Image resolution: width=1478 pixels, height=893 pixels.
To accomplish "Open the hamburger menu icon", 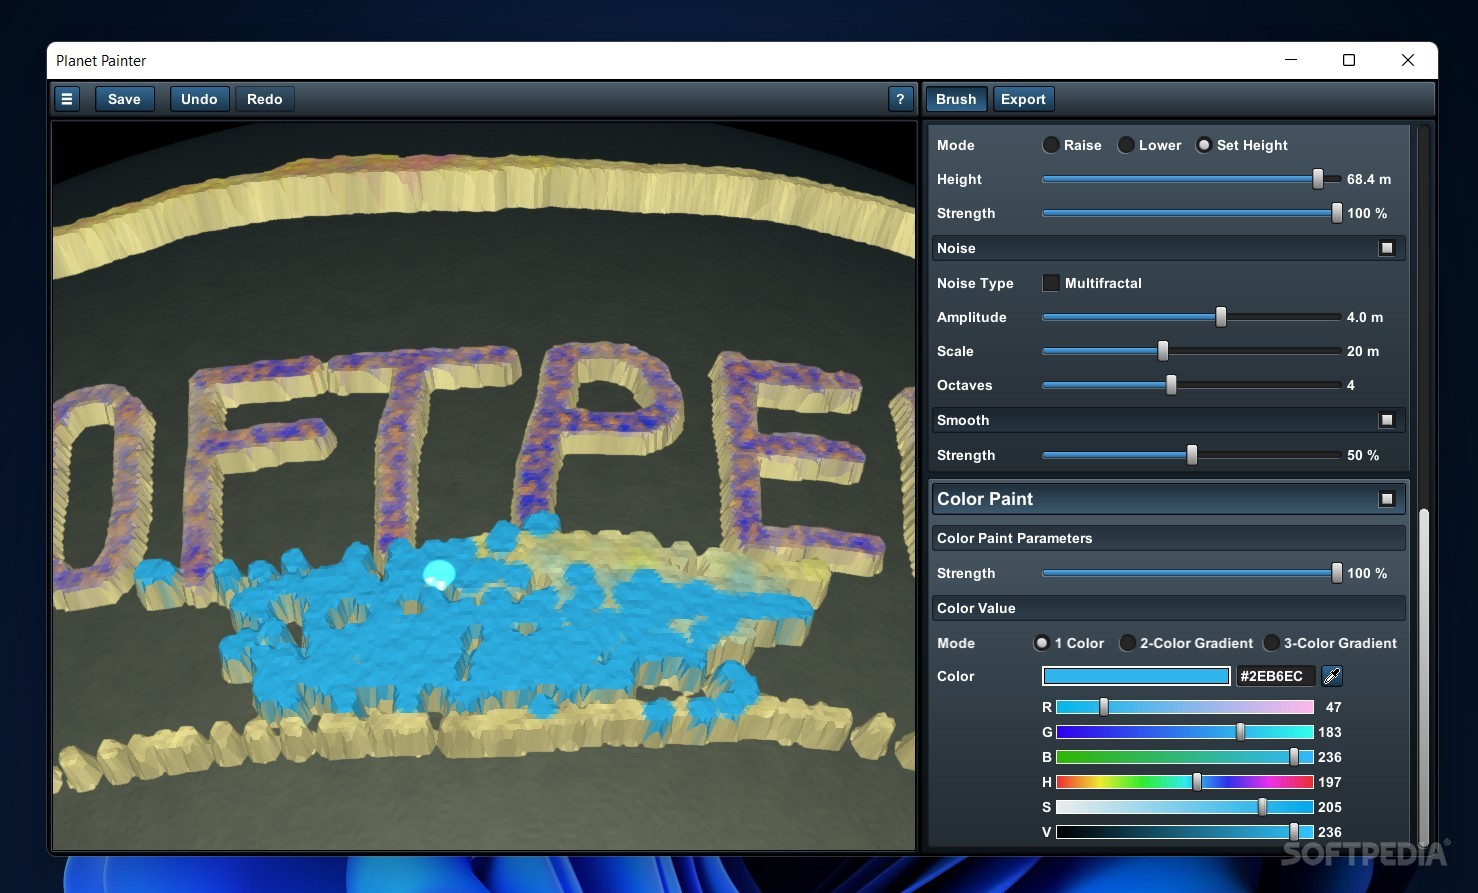I will point(67,99).
